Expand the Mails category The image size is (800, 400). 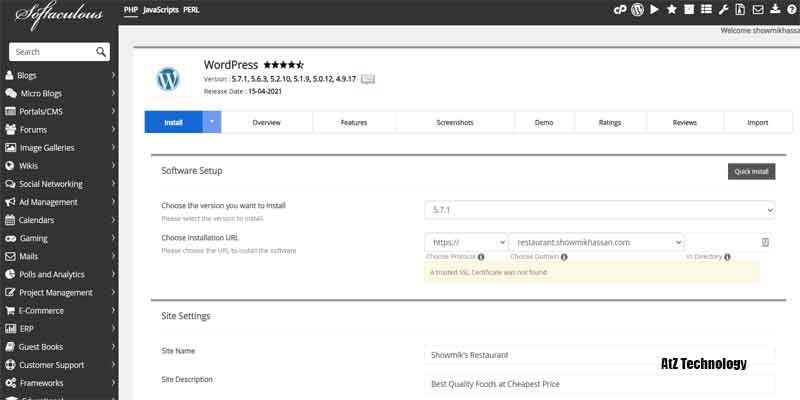(60, 256)
